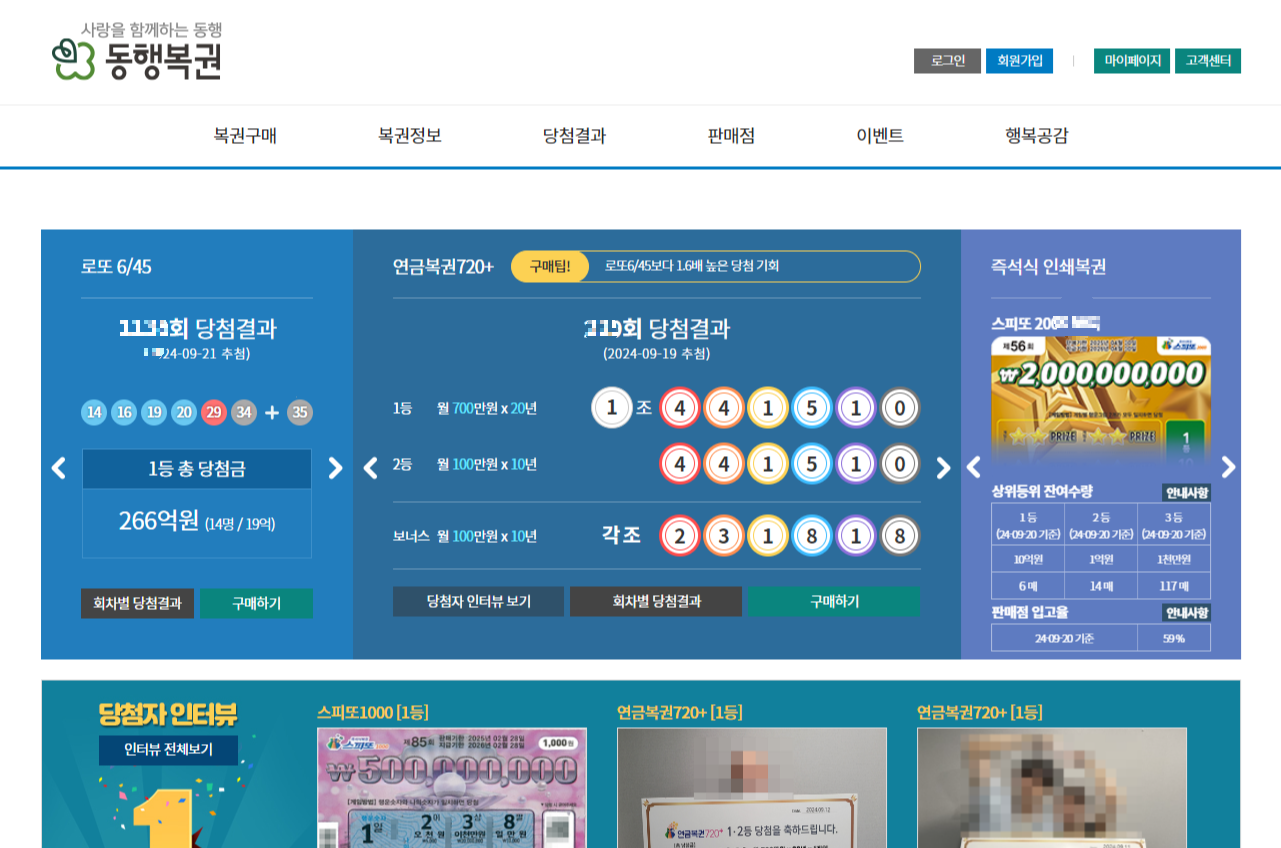1281x848 pixels.
Task: Click the 266억원 prize amount
Action: 159,521
